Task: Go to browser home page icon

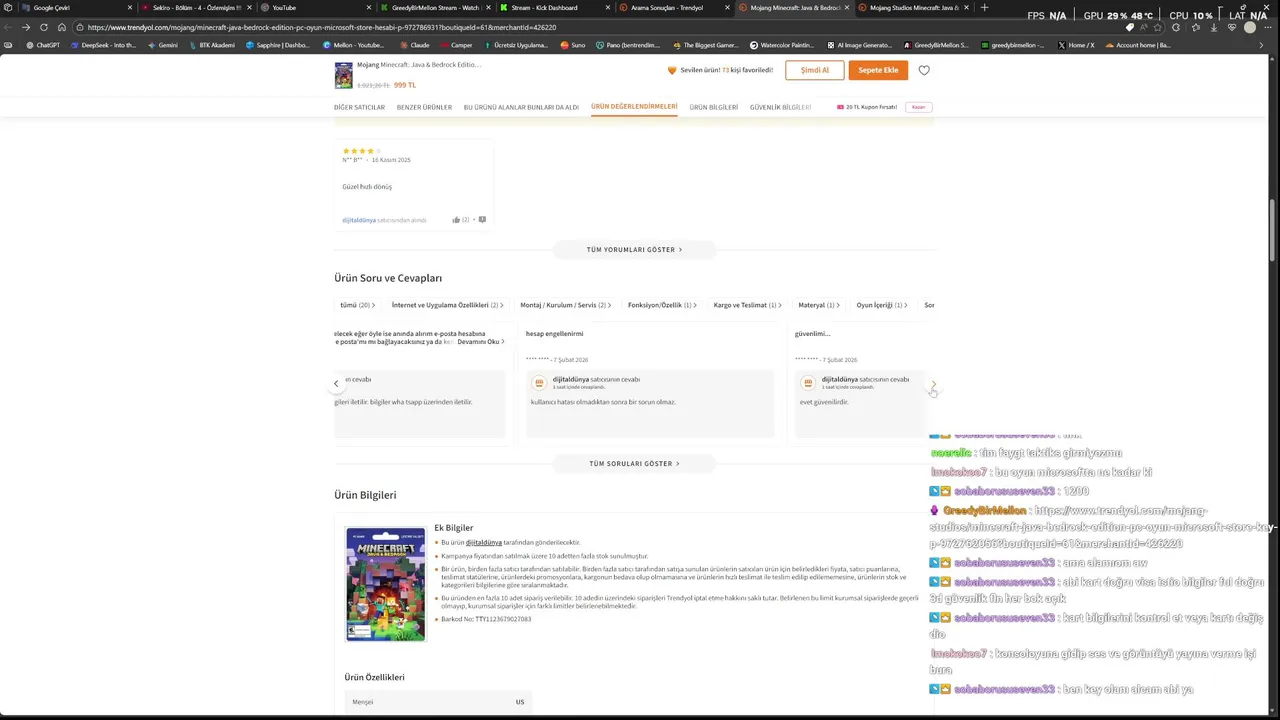Action: (x=62, y=27)
